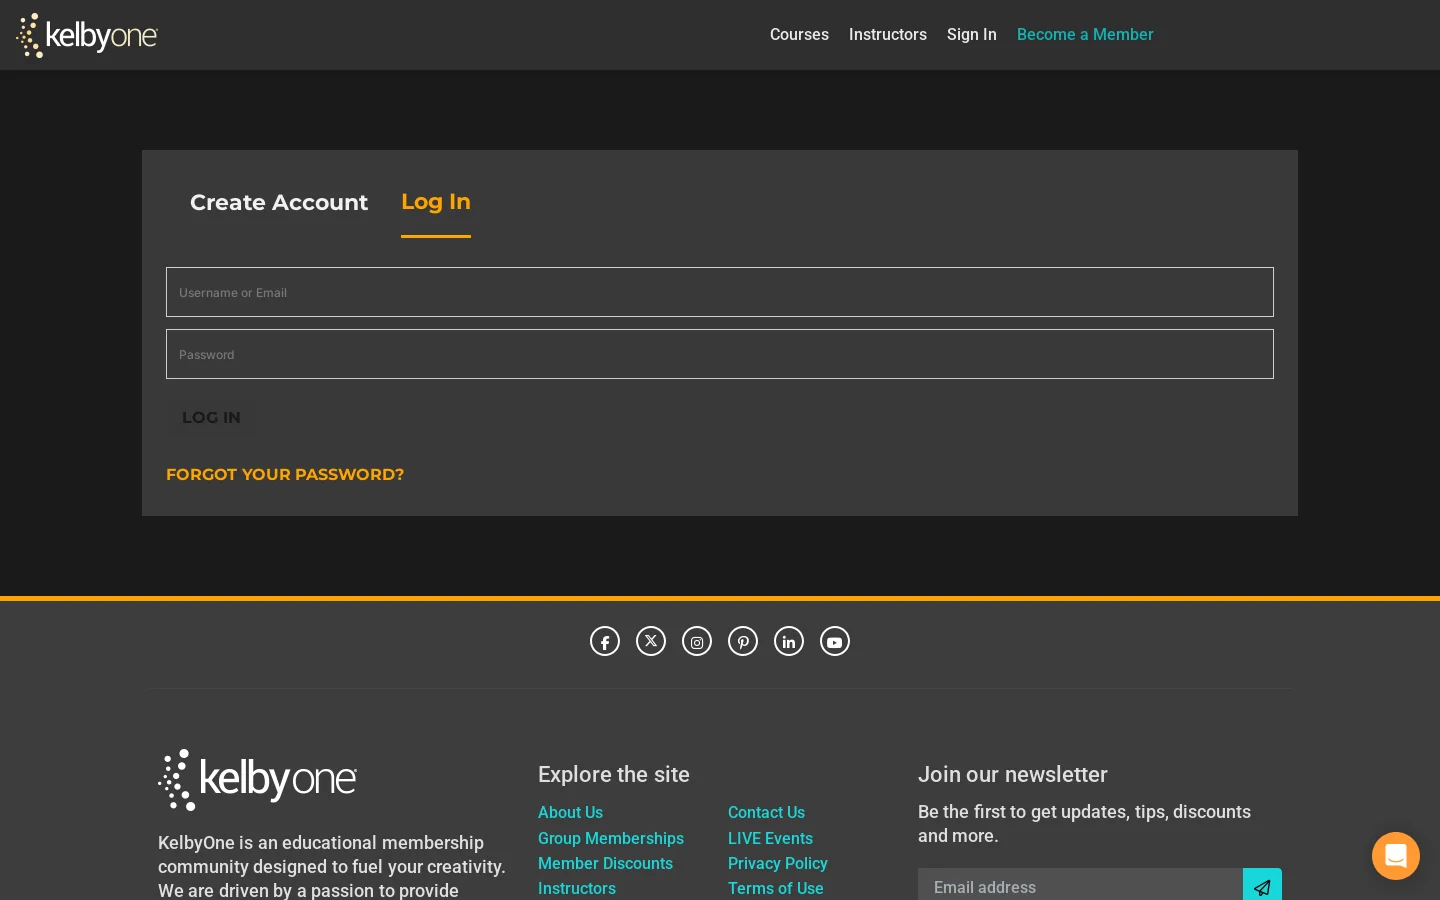Open the X (Twitter) social icon
1440x900 pixels.
pyautogui.click(x=651, y=641)
